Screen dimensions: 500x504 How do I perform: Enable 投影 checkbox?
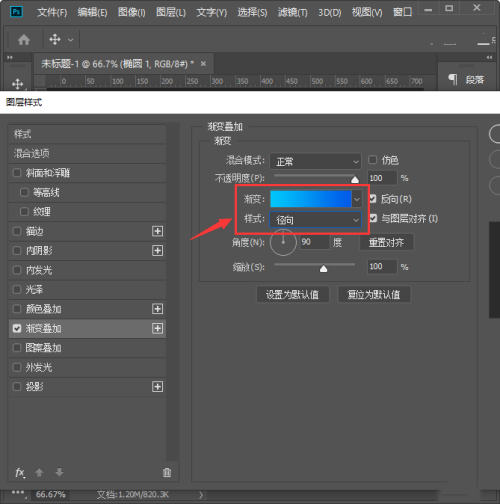[x=17, y=386]
